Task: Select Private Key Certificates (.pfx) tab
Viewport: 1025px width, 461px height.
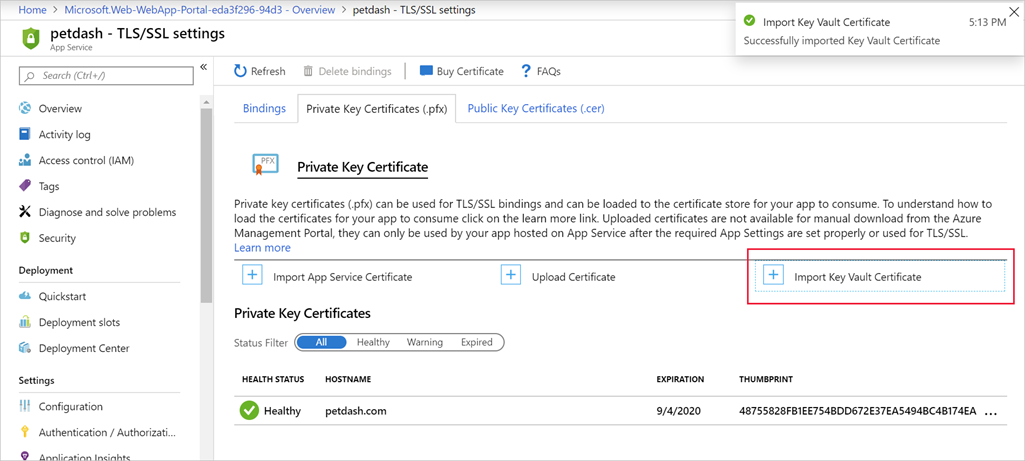Action: coord(377,109)
